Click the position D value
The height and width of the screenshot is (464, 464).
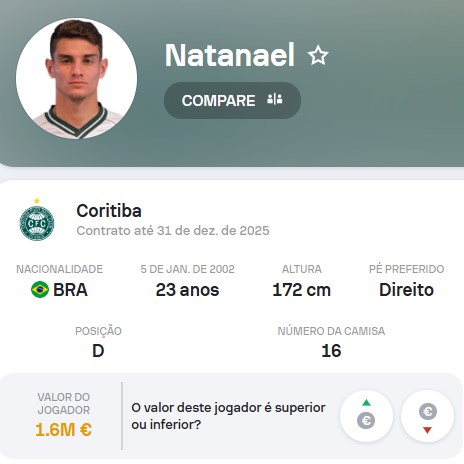click(x=98, y=351)
